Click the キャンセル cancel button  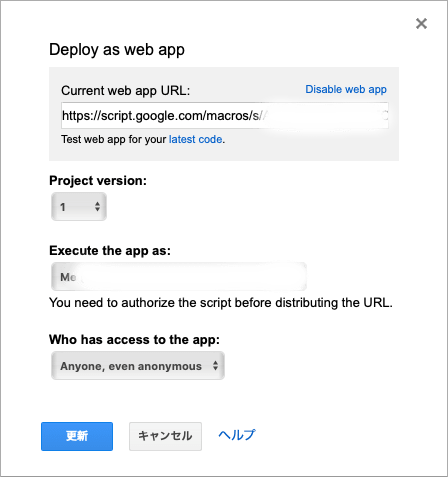[165, 436]
